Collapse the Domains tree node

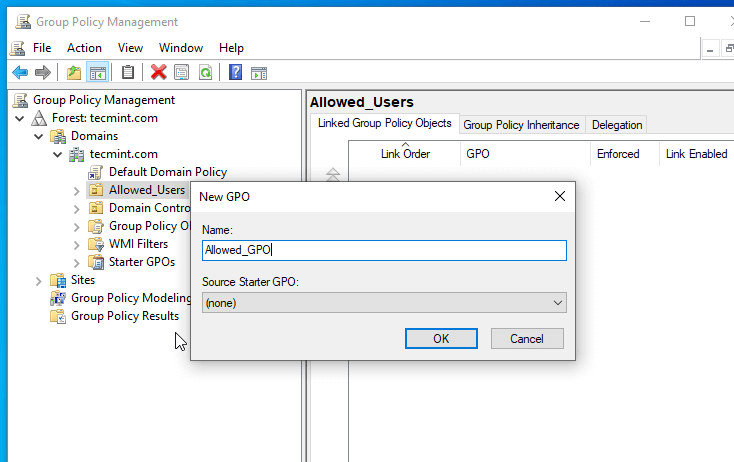[39, 137]
